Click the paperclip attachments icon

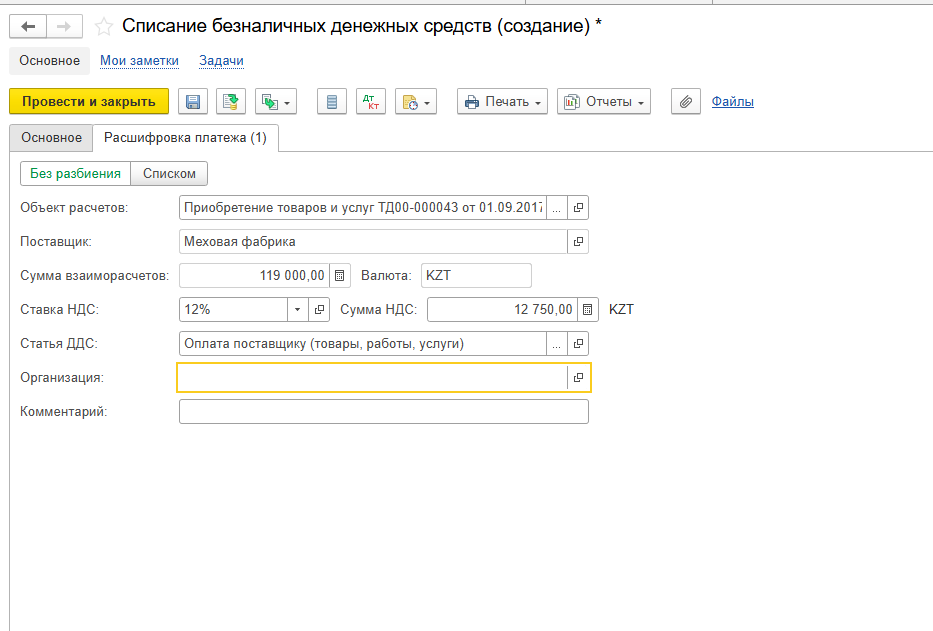[x=685, y=101]
